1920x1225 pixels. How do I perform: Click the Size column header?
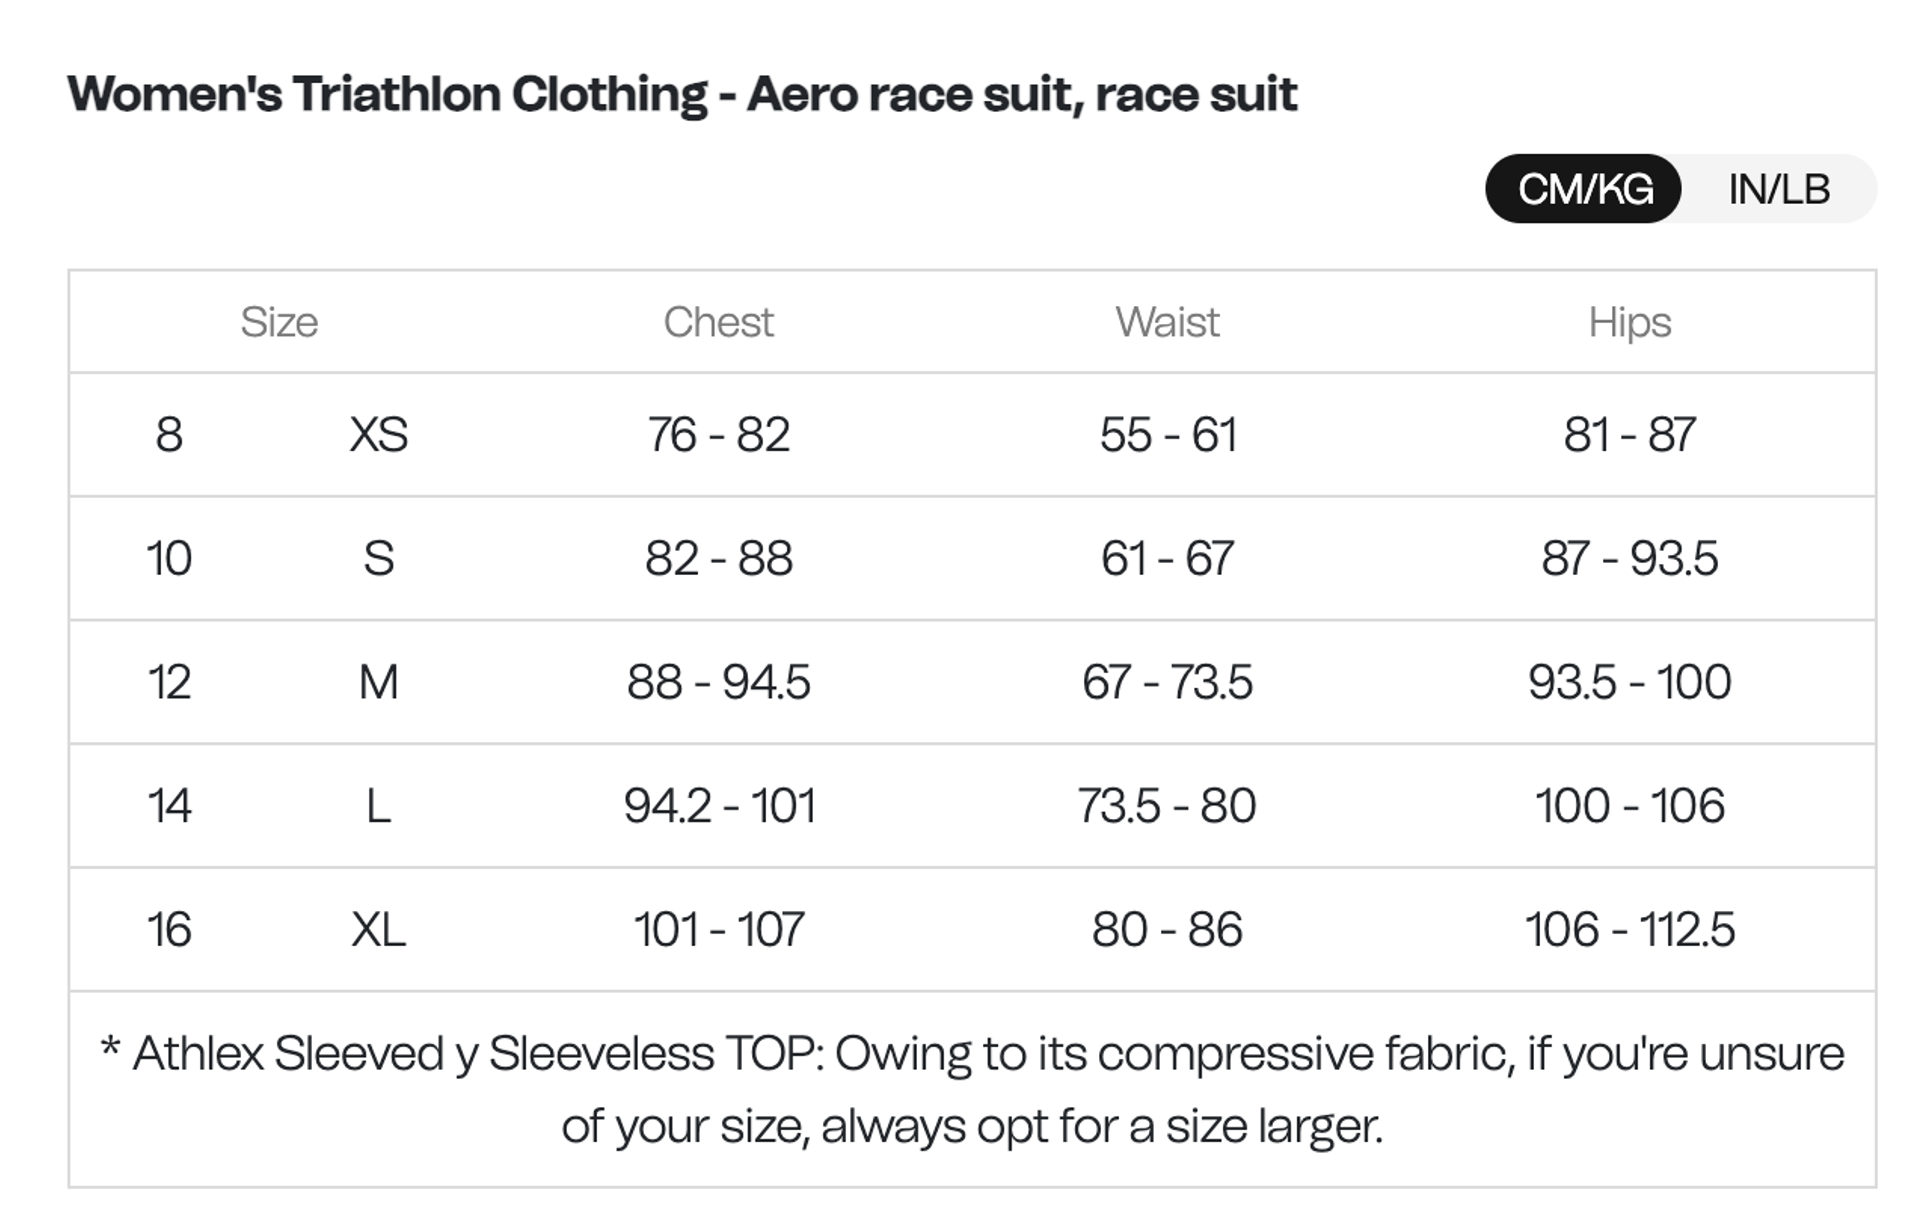point(279,322)
